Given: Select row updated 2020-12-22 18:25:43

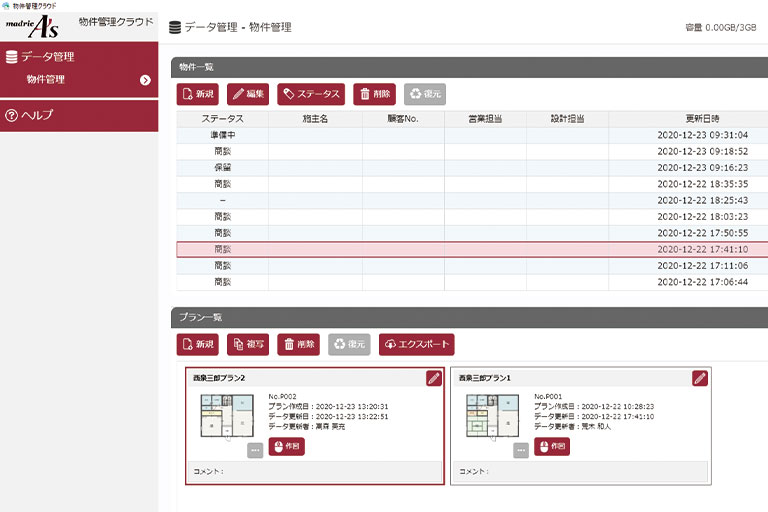Looking at the screenshot, I should point(472,200).
